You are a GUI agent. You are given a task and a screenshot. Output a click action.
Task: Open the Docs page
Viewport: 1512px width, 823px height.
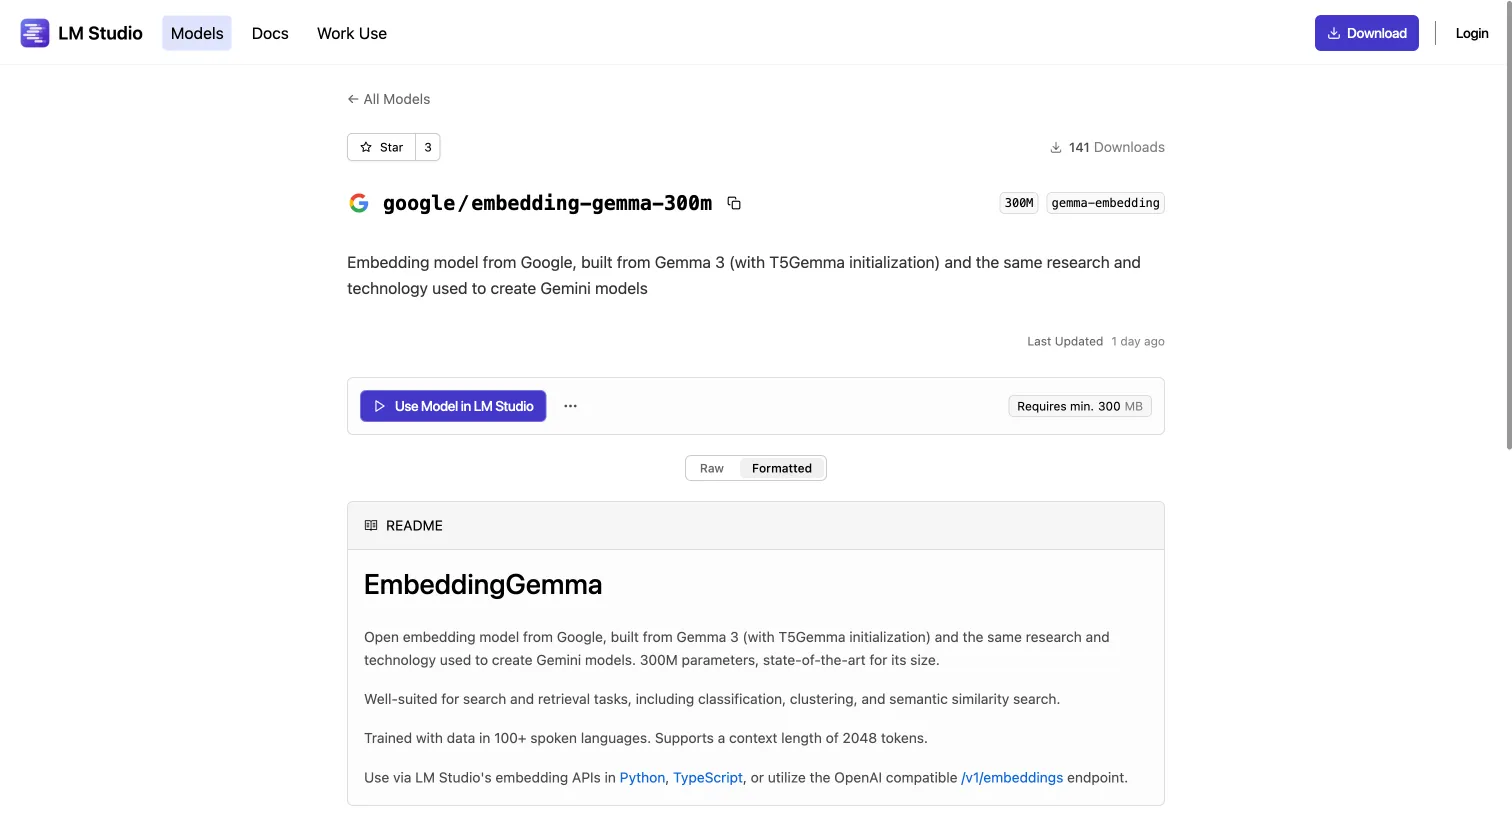pyautogui.click(x=270, y=33)
